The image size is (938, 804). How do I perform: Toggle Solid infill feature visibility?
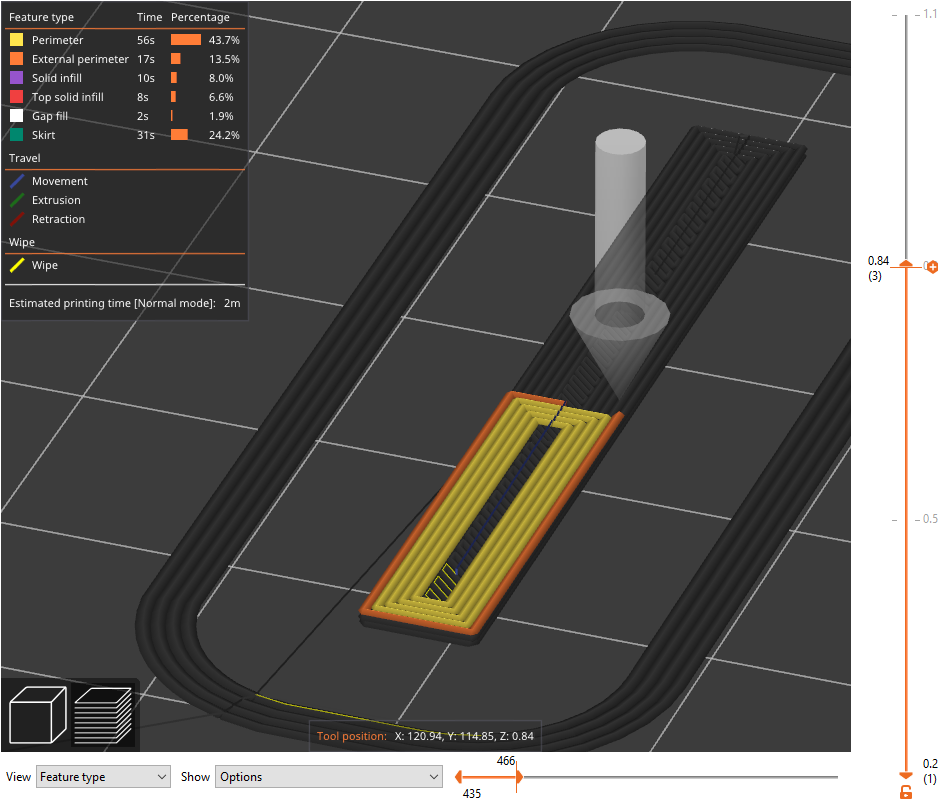[x=124, y=78]
